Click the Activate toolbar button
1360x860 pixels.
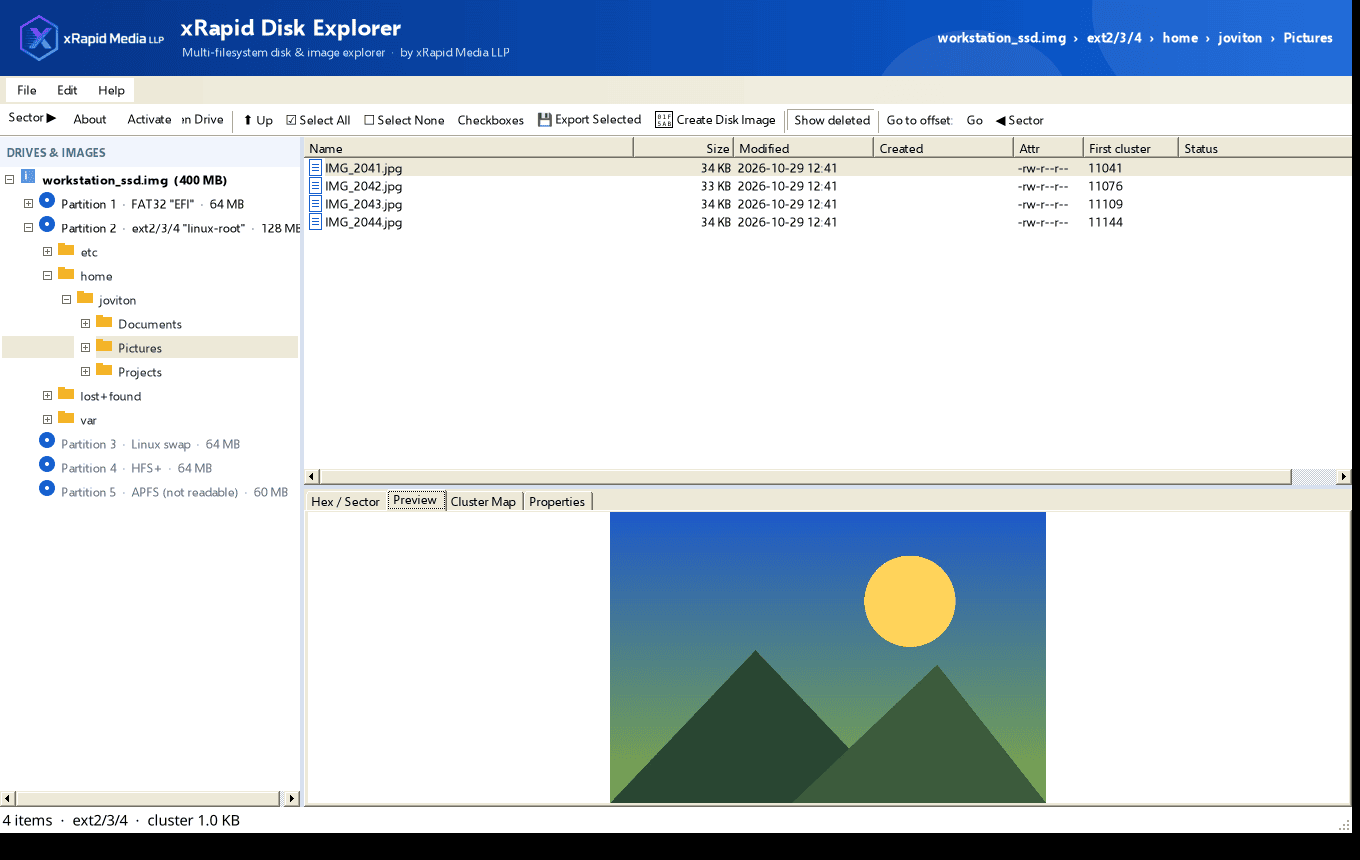point(149,119)
